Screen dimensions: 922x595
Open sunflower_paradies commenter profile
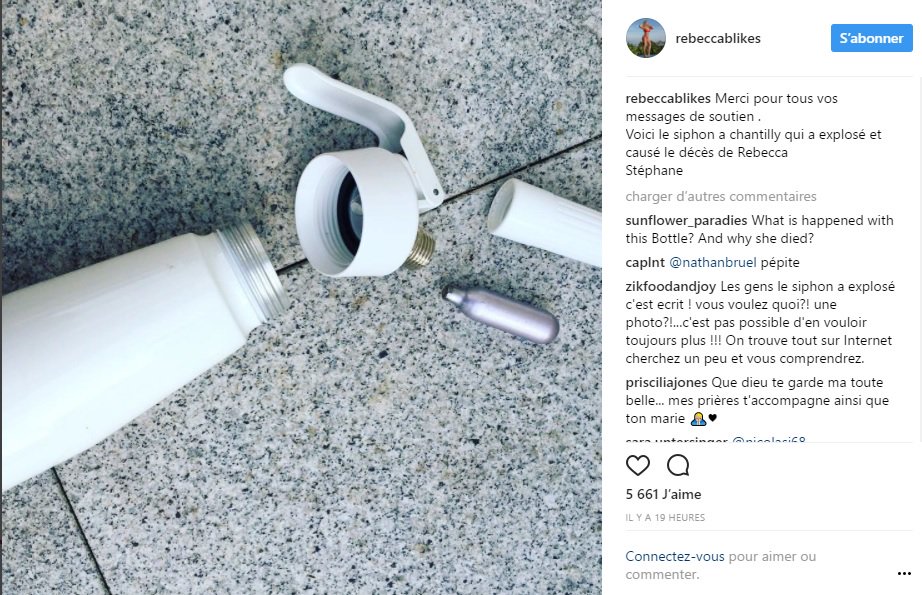686,220
